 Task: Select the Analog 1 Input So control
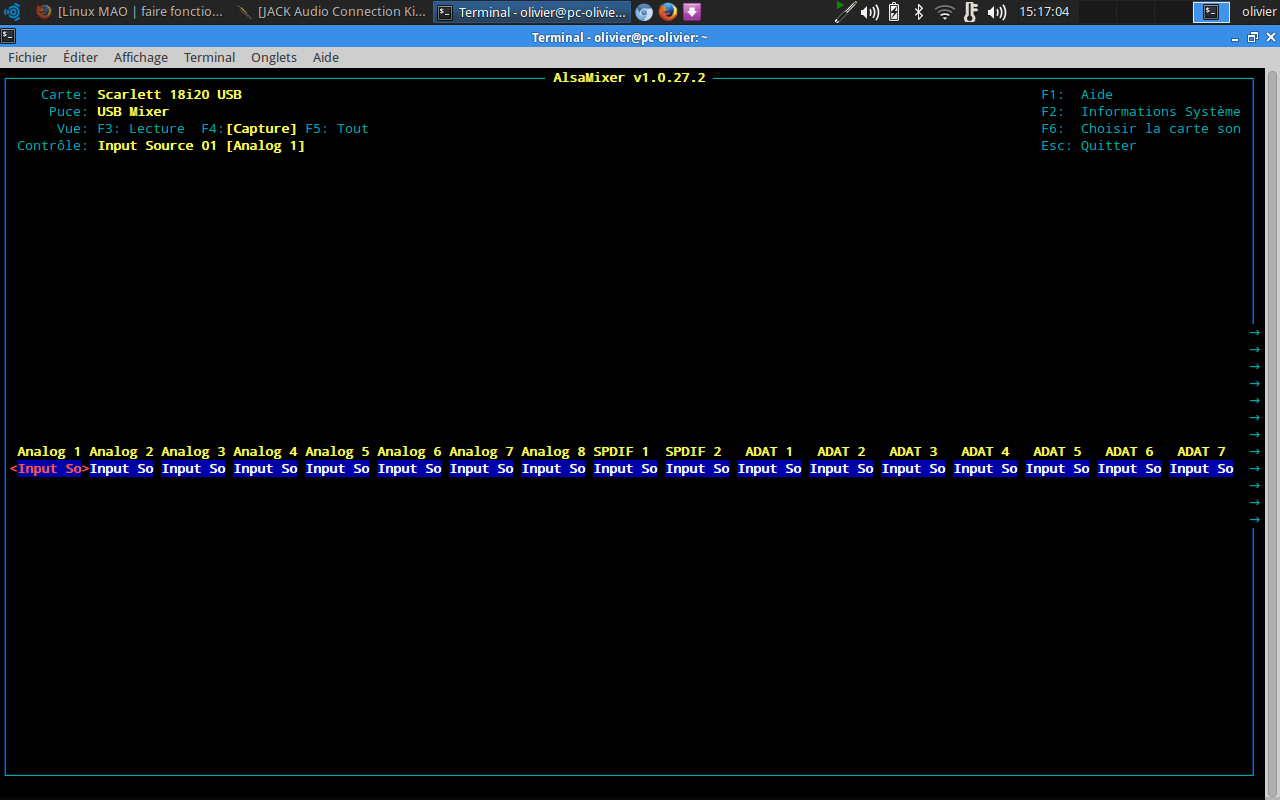(50, 468)
